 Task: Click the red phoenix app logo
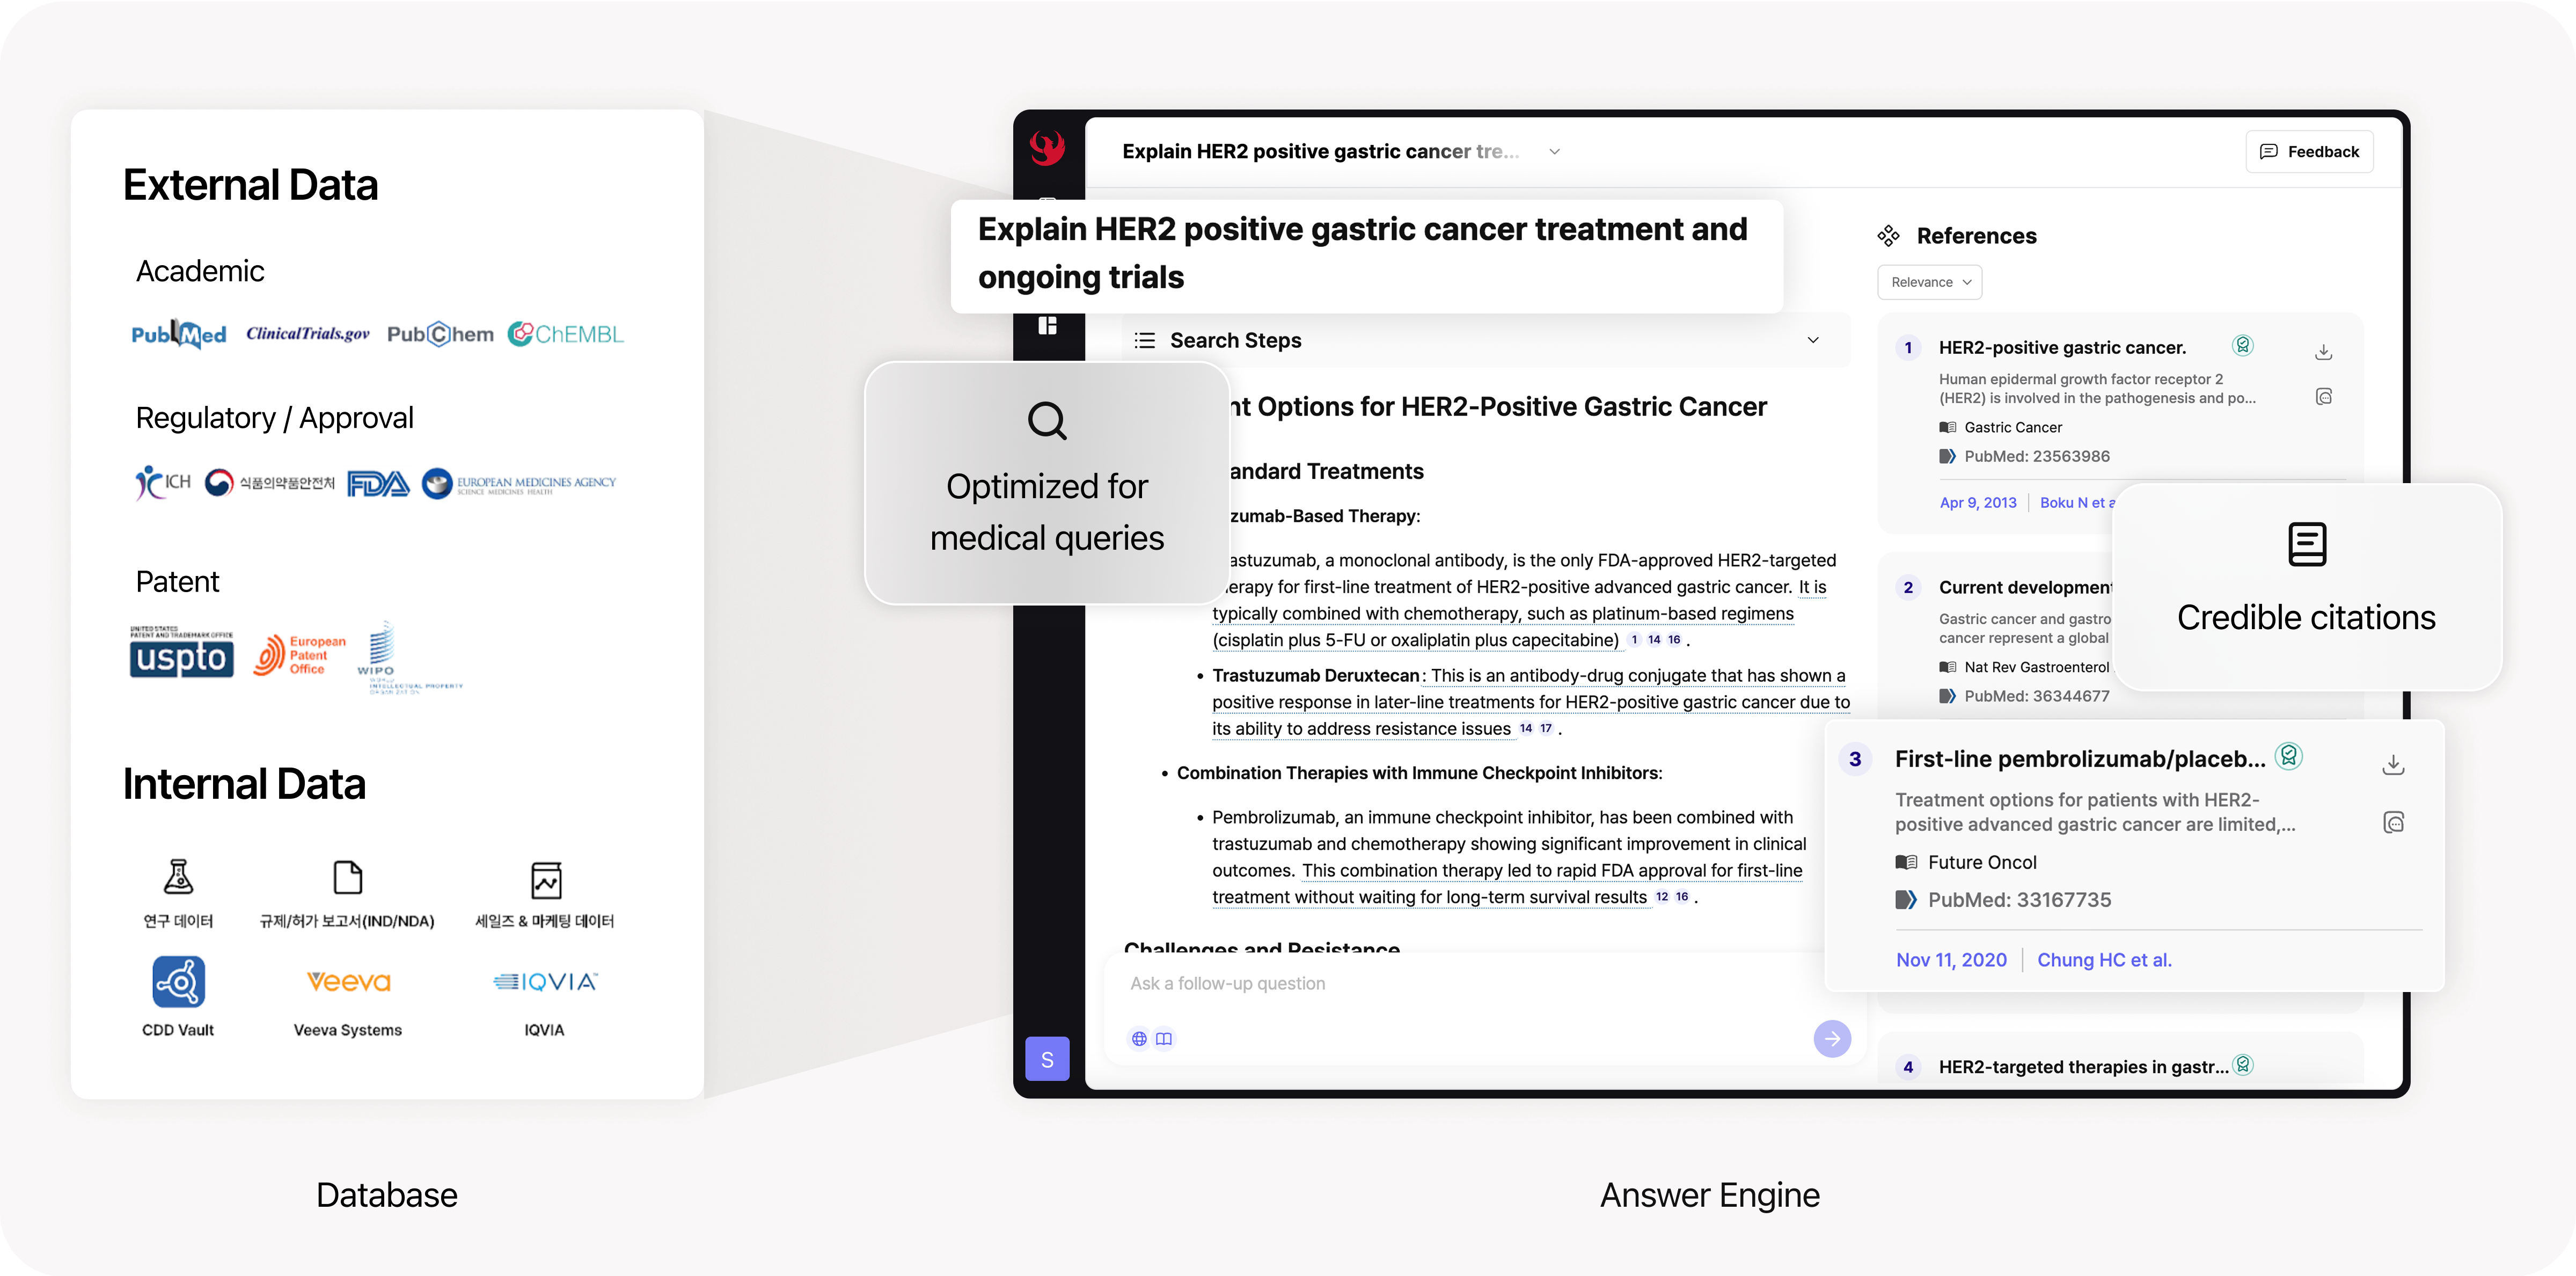click(x=1047, y=149)
